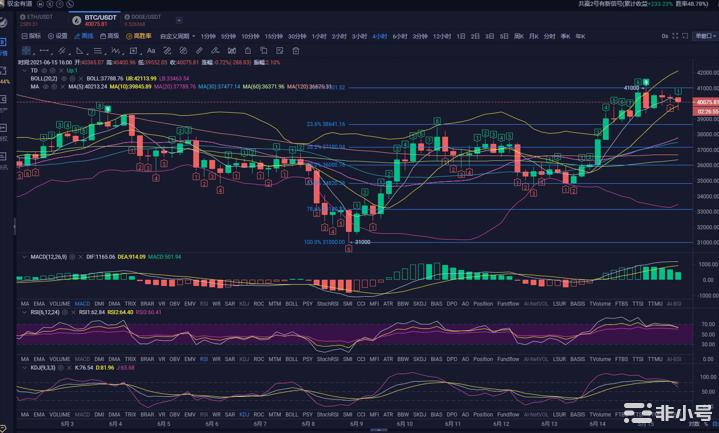Select the rectangle plus drawing tool
719x433 pixels.
[x=133, y=50]
